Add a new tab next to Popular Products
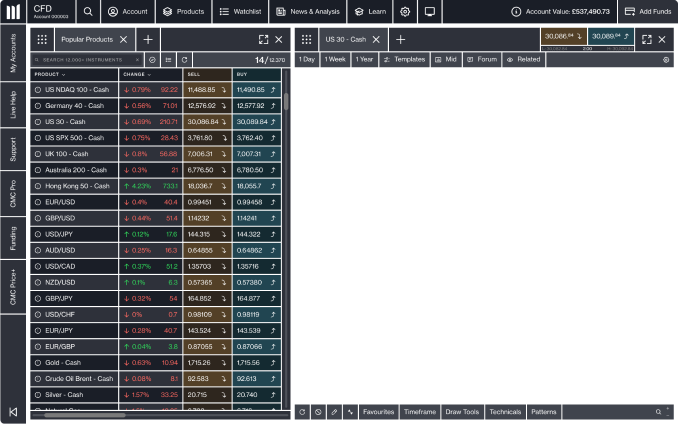 tap(148, 39)
